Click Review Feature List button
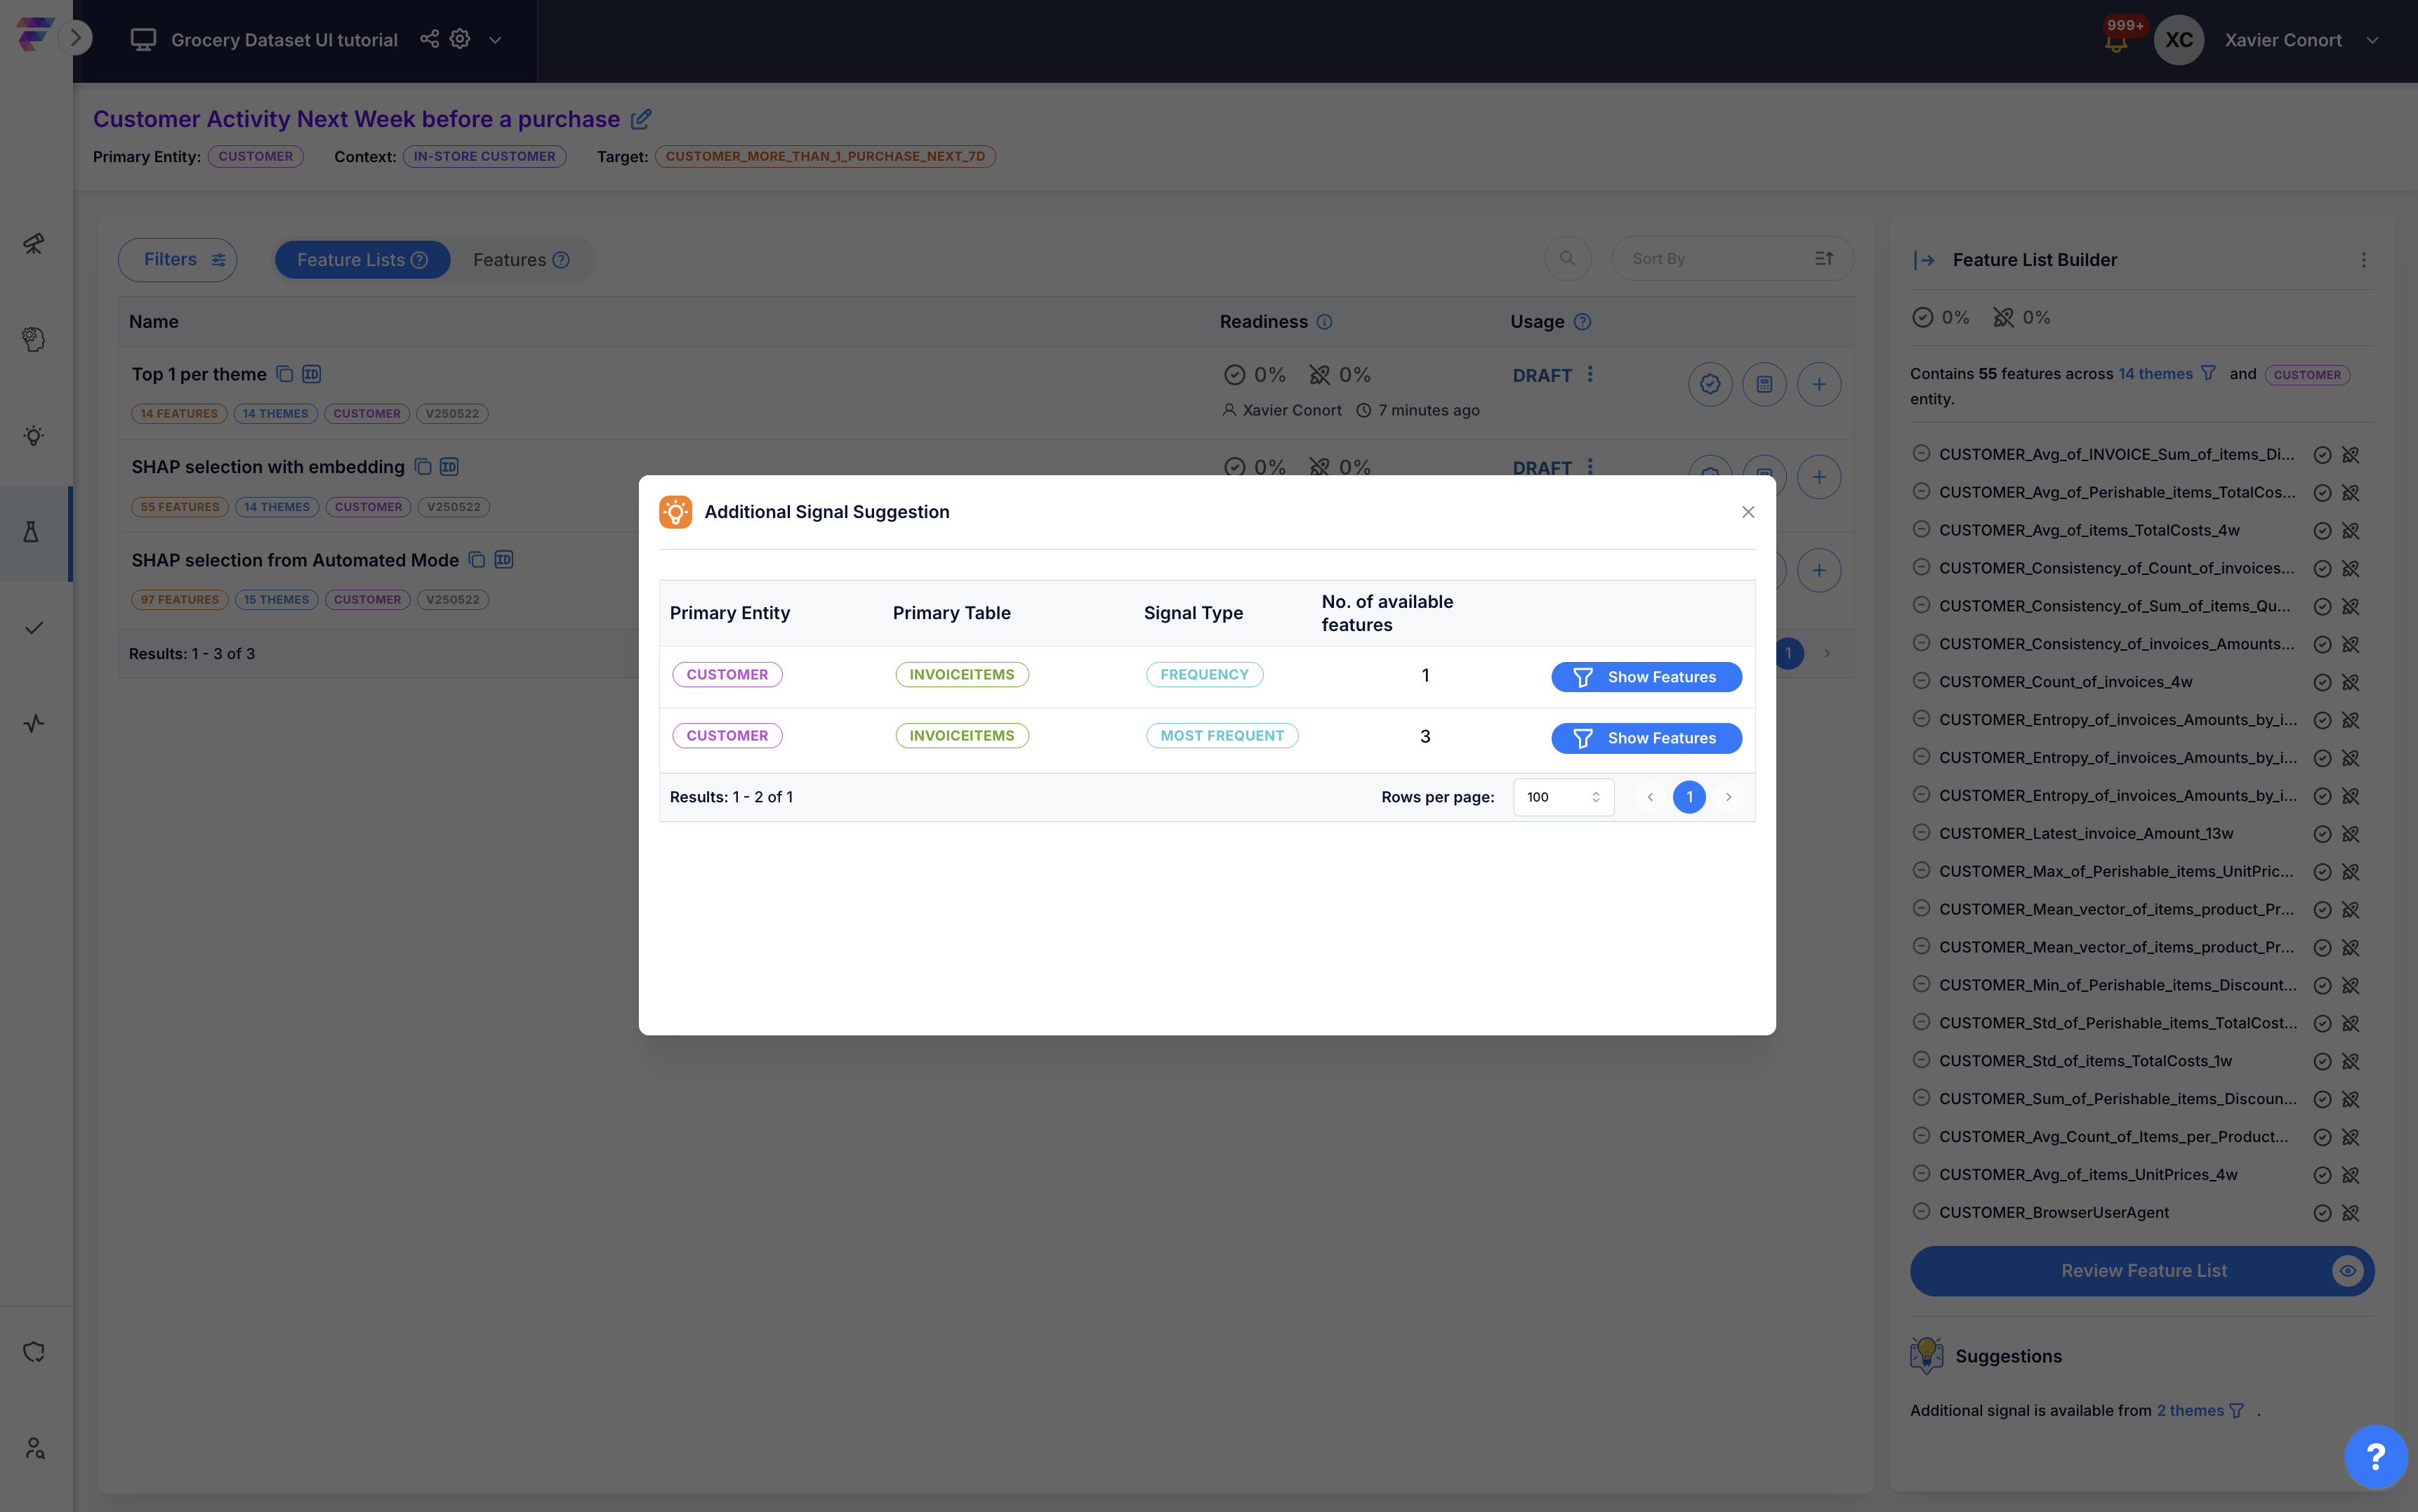 click(2142, 1271)
